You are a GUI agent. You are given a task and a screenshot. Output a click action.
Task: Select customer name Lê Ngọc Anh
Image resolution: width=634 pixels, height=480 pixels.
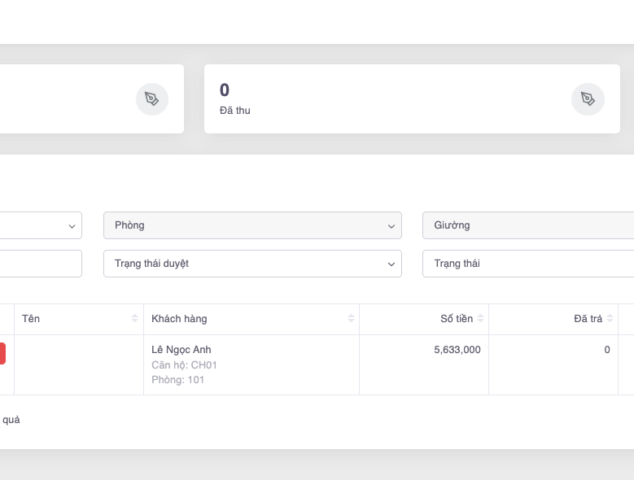coord(181,349)
